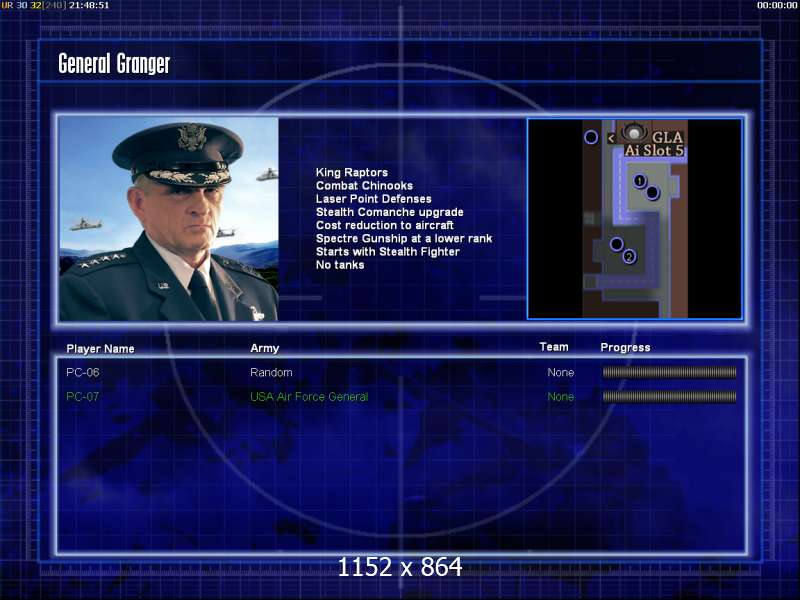Click PC-06 team value None

pyautogui.click(x=561, y=372)
